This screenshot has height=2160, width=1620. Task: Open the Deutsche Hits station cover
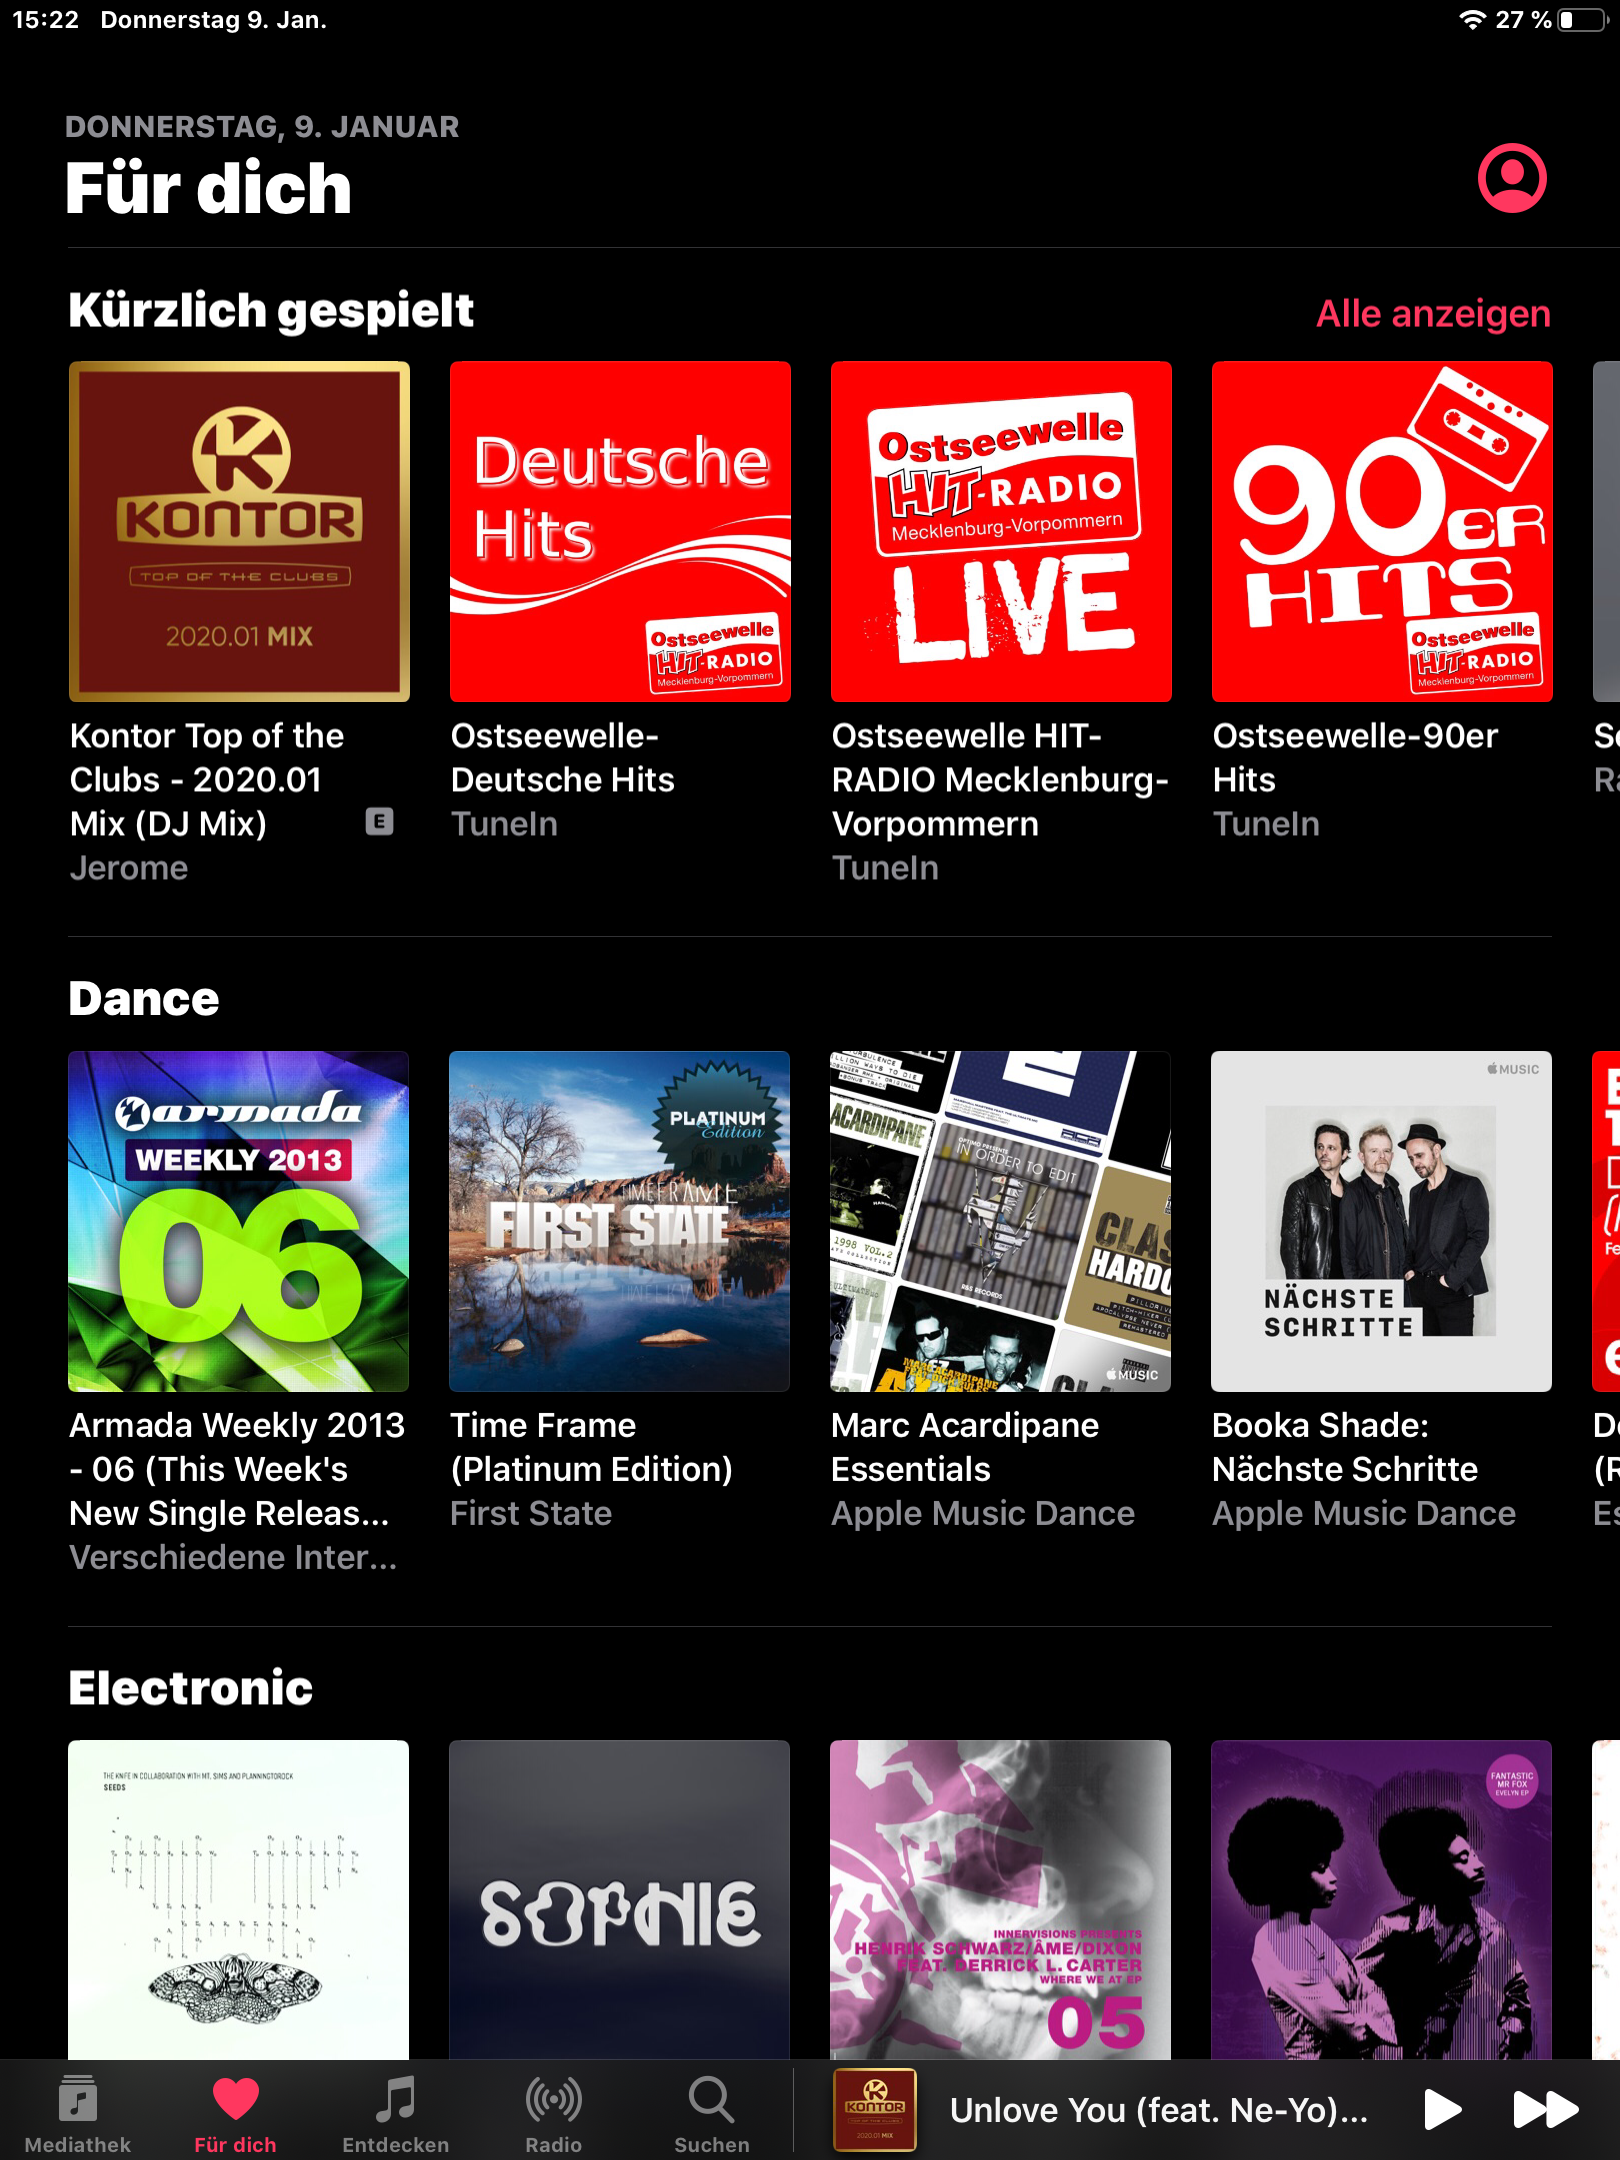click(x=620, y=532)
